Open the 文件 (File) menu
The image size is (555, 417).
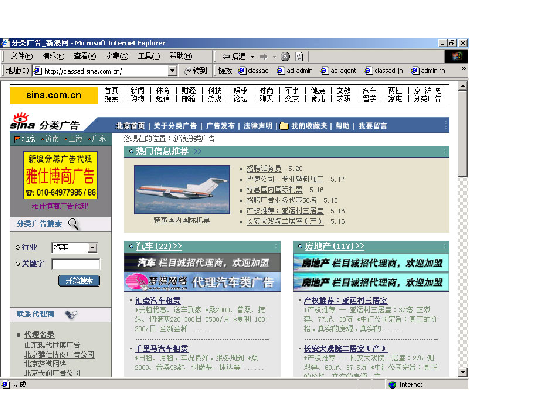[x=21, y=56]
